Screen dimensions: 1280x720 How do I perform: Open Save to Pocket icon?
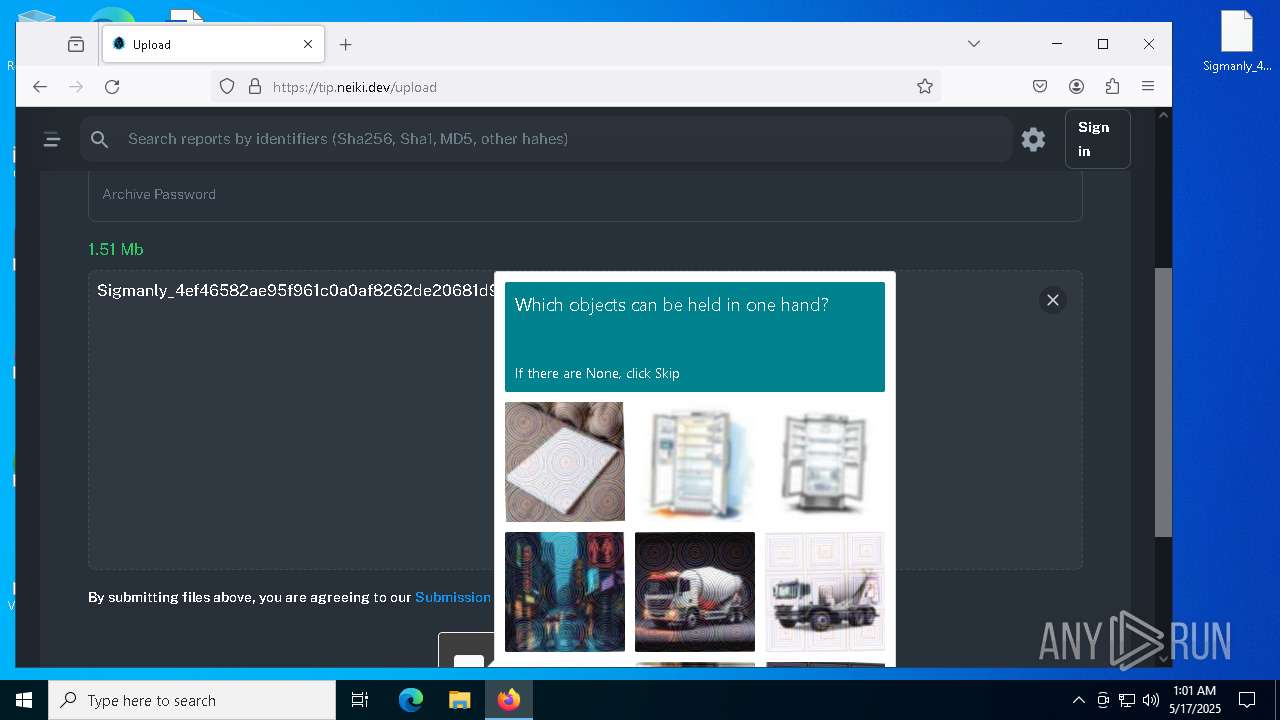[1040, 87]
